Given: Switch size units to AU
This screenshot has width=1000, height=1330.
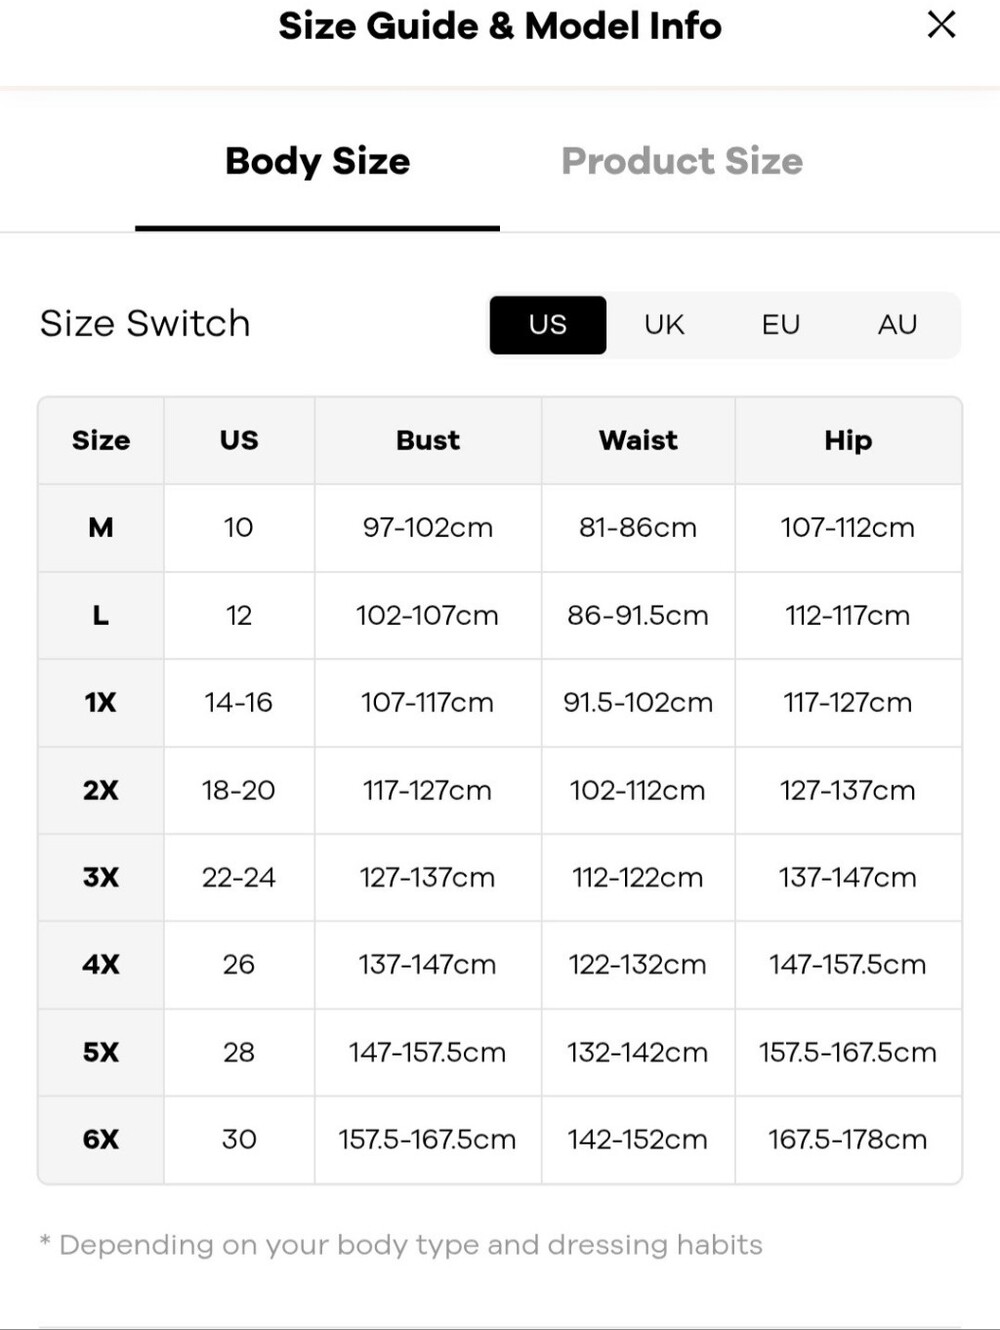Looking at the screenshot, I should click(x=897, y=325).
